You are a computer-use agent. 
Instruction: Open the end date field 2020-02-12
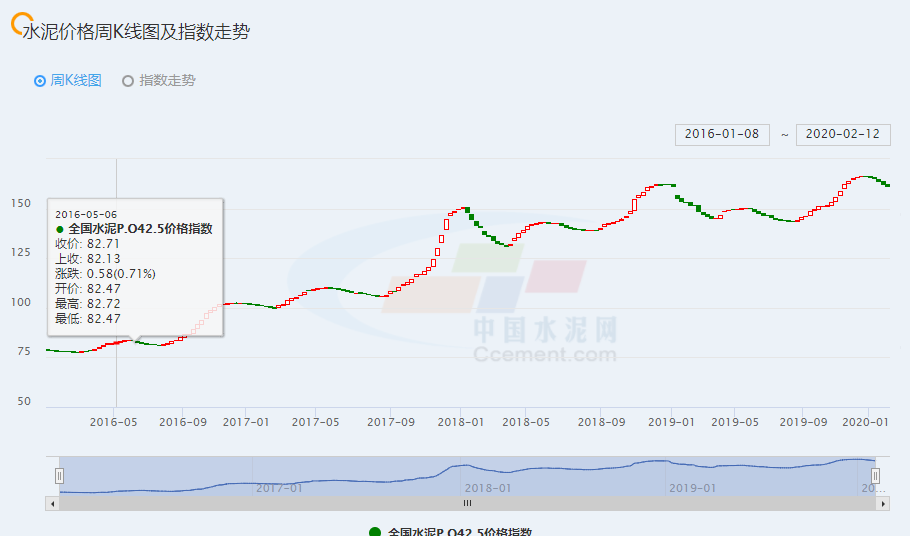point(842,134)
